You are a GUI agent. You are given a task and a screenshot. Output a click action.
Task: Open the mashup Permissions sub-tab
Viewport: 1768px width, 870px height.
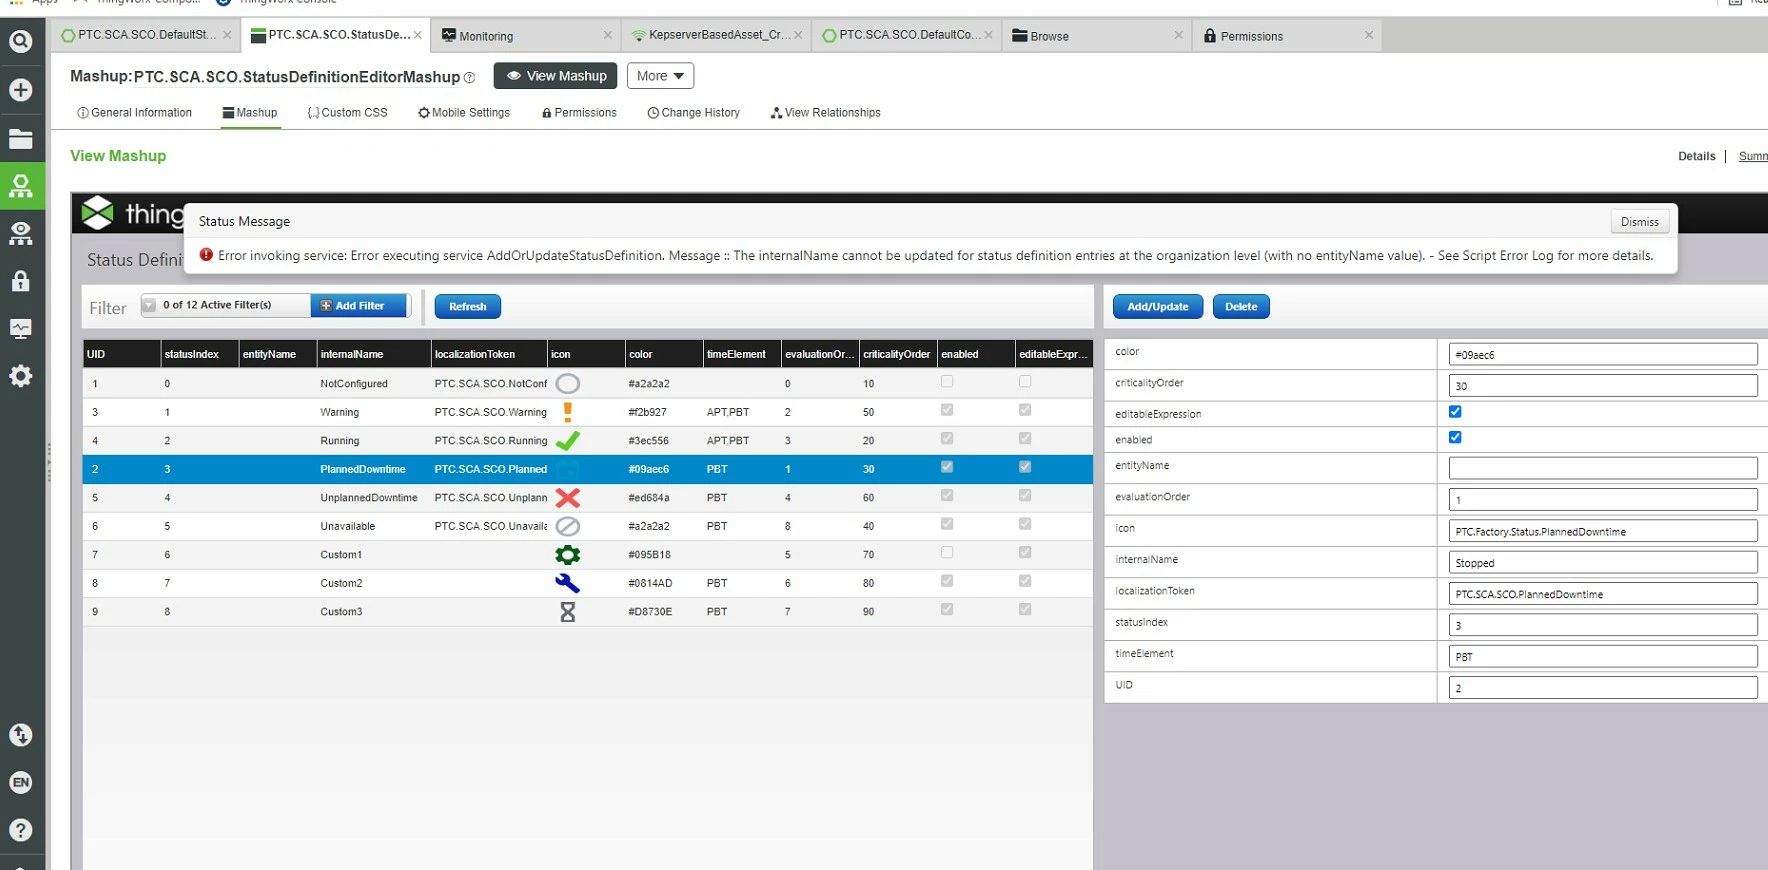[579, 113]
